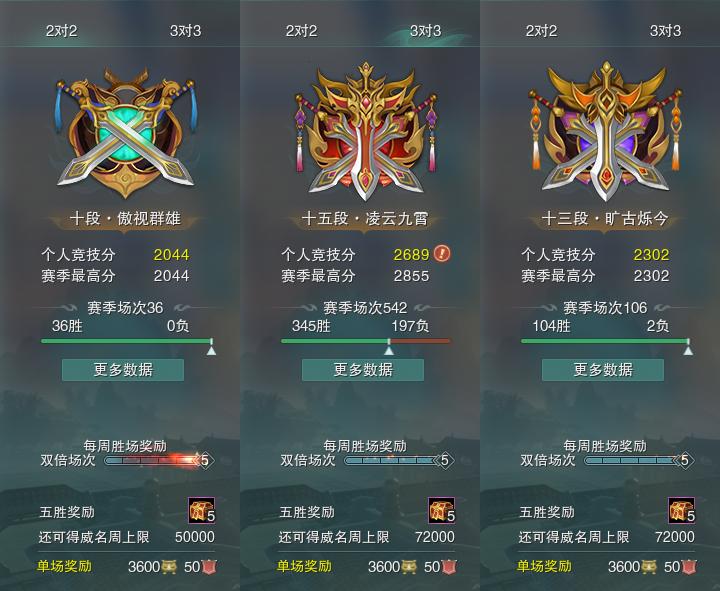Screen dimensions: 720x591
Task: Open the five-win reward chest in the middle panel
Action: 441,510
